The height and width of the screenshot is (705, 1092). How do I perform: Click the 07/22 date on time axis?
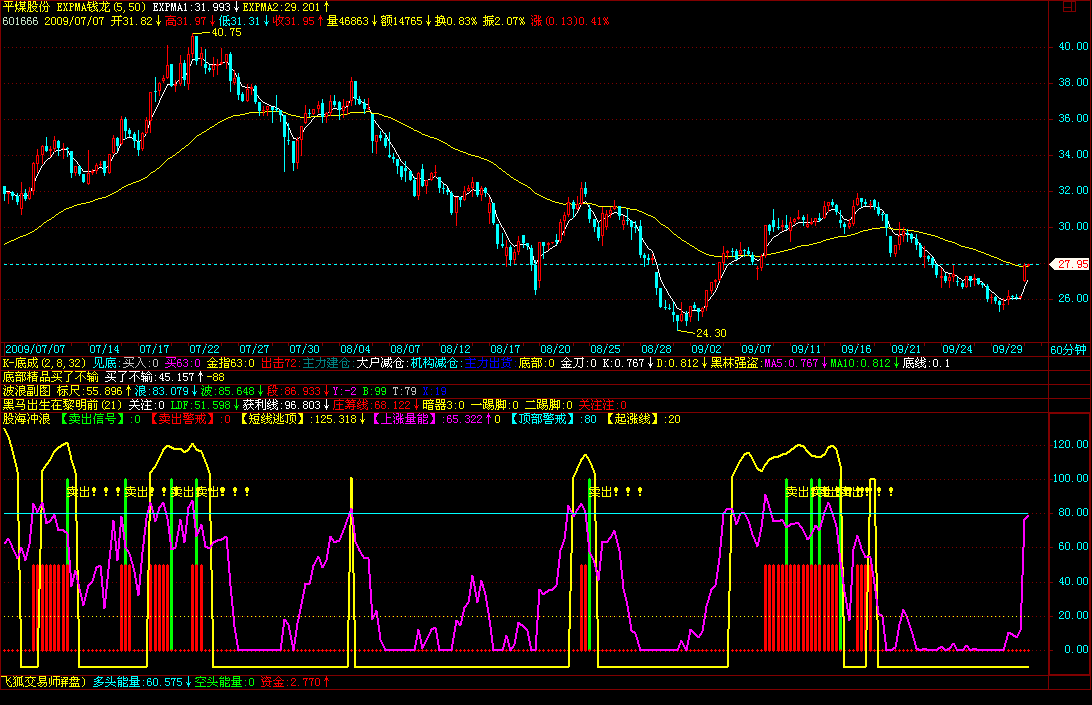[204, 349]
